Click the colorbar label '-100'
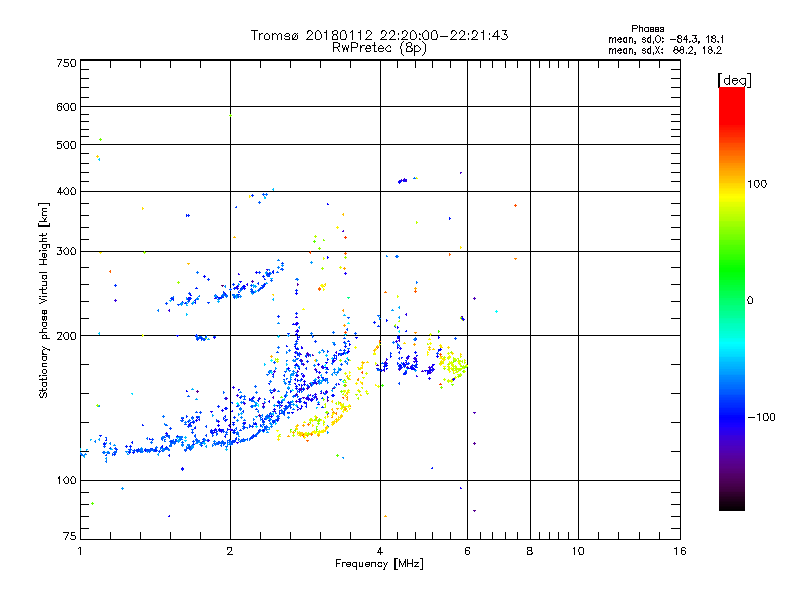The height and width of the screenshot is (600, 800). coord(761,417)
